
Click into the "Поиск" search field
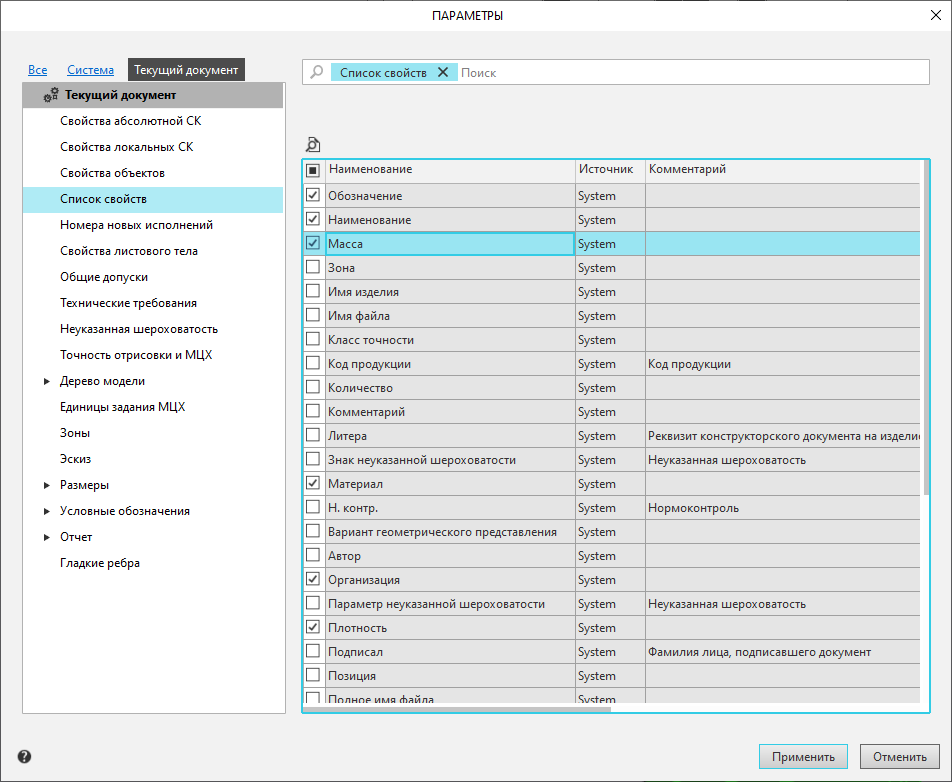690,72
